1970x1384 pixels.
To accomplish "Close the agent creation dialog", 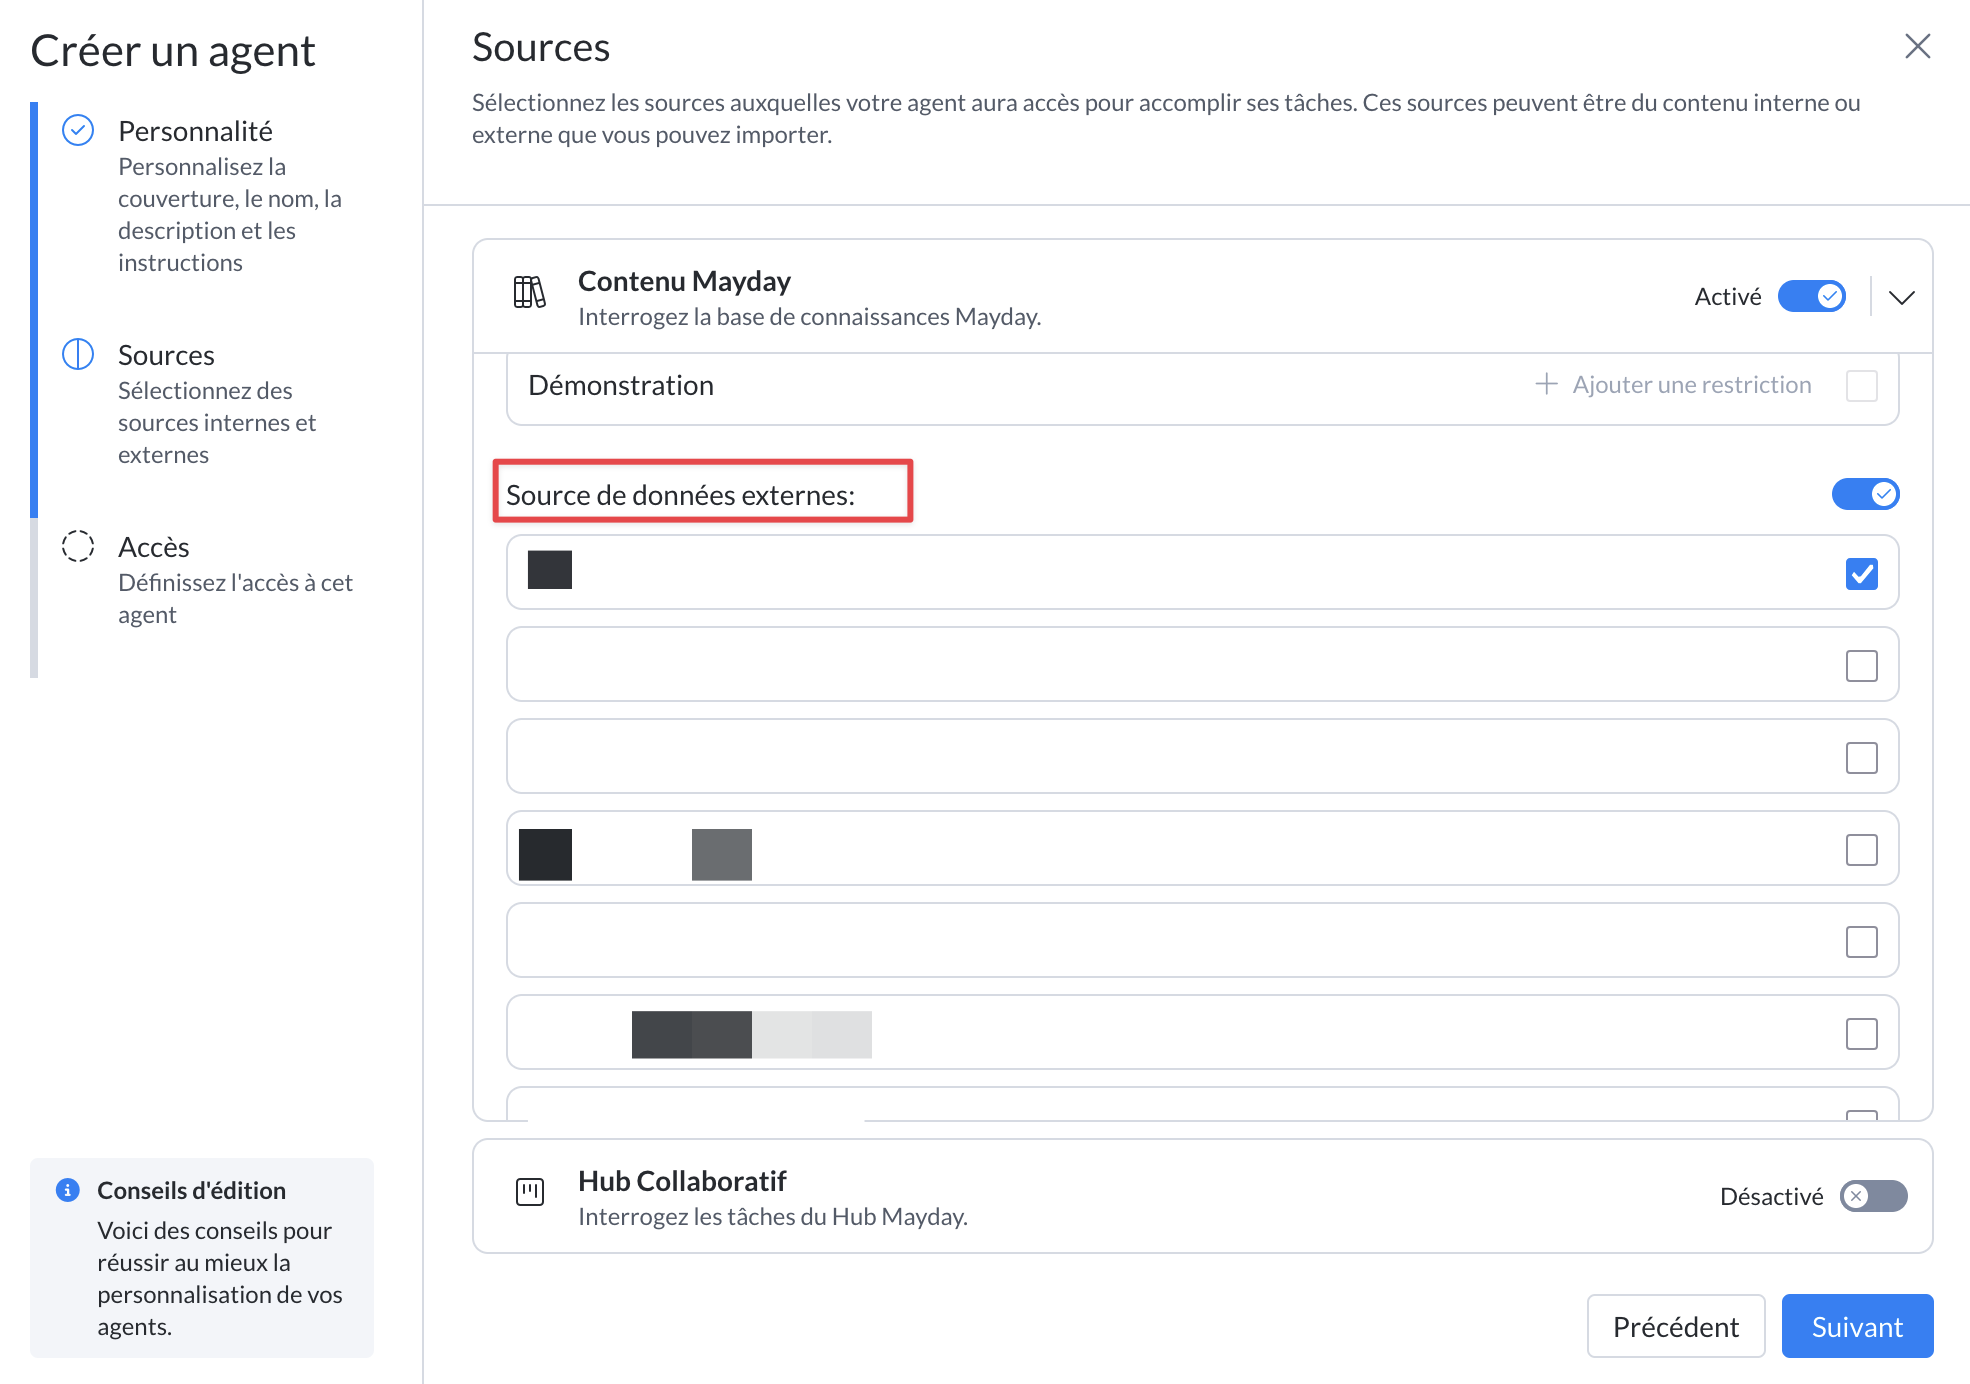I will coord(1916,46).
